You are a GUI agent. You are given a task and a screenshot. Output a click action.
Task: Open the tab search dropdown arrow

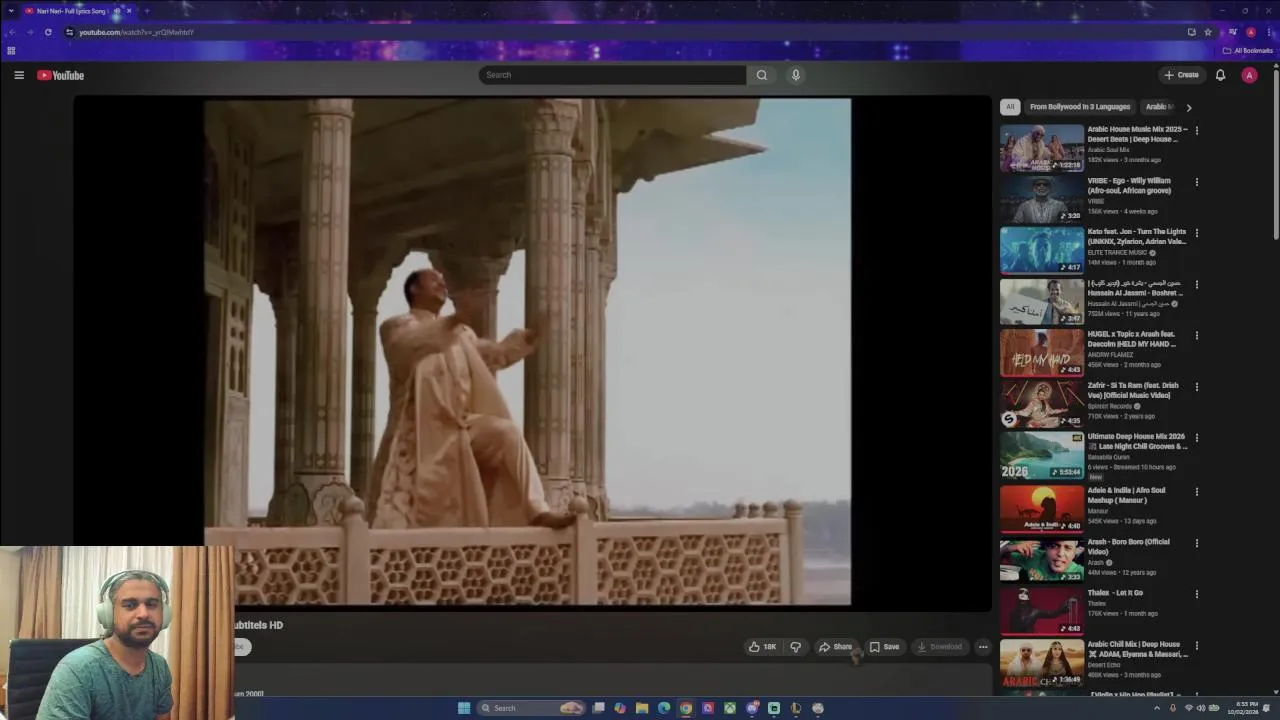(x=11, y=11)
